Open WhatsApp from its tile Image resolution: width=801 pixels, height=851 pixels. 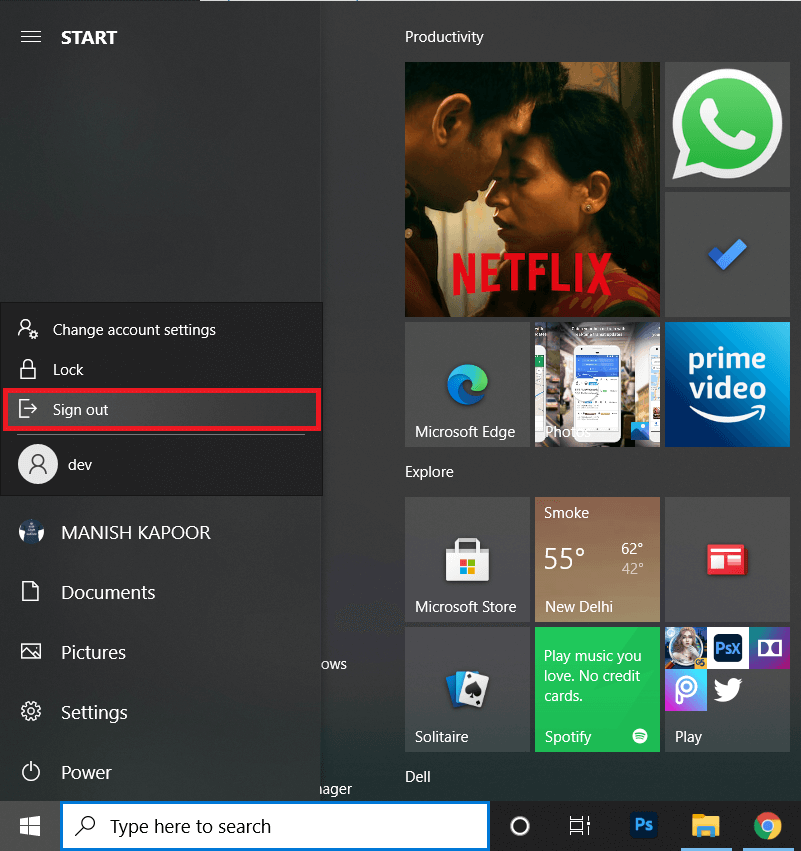[727, 124]
